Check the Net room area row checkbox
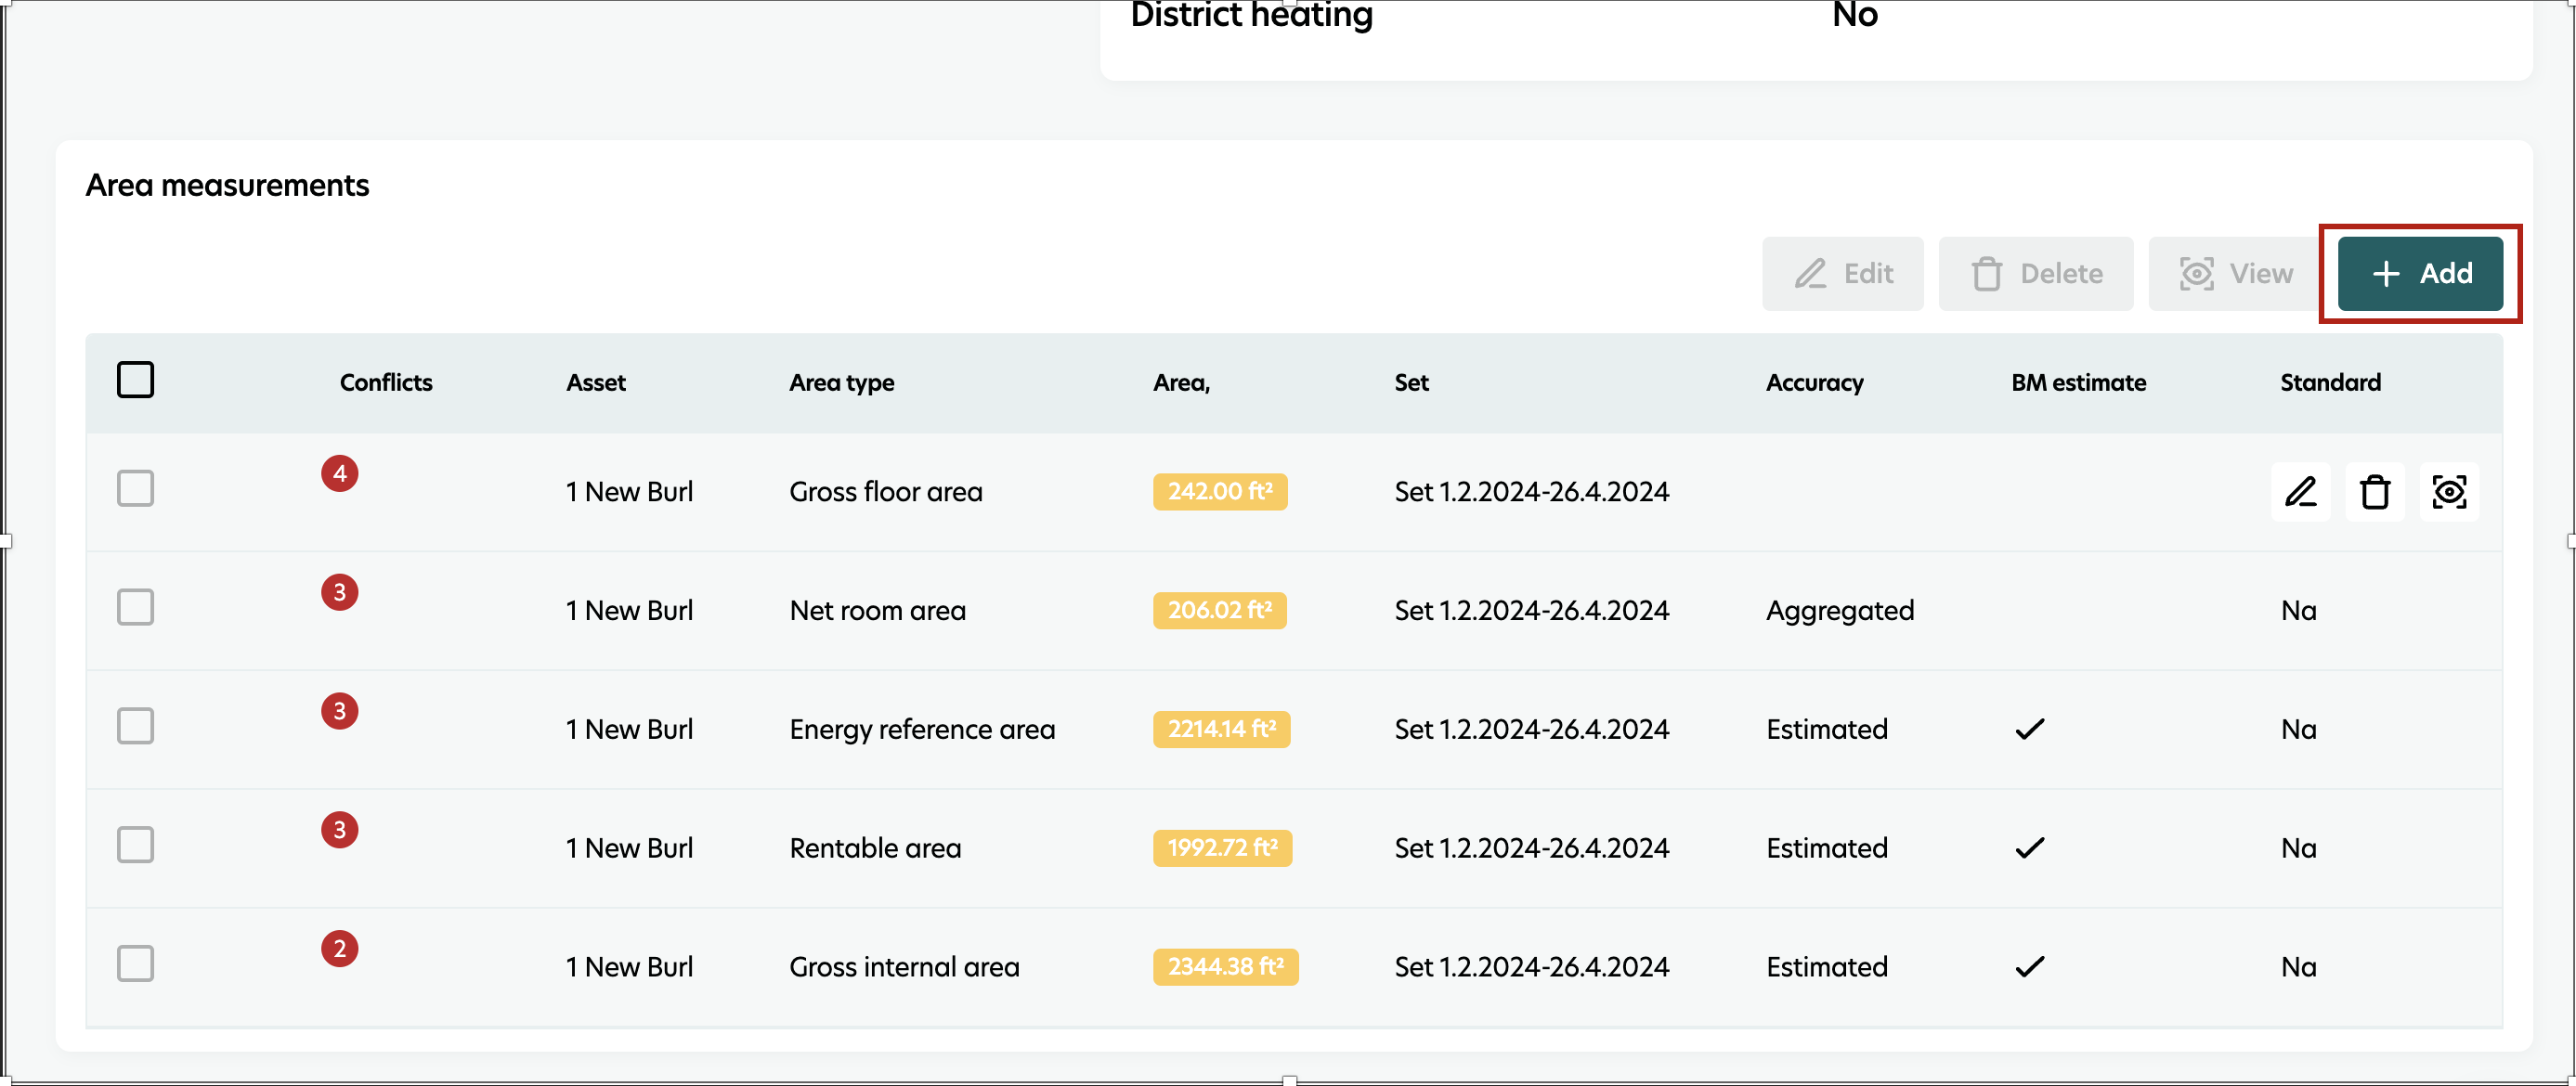The image size is (2576, 1086). [x=135, y=607]
